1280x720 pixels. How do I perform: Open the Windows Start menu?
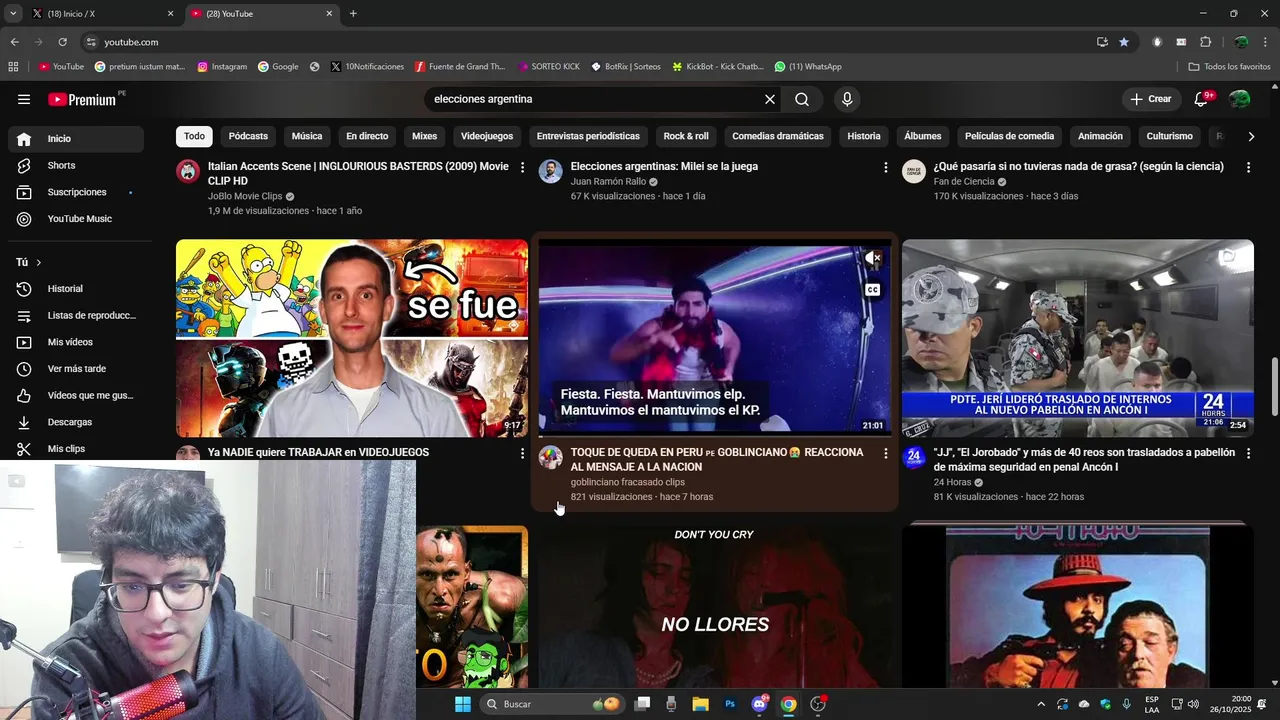tap(462, 704)
